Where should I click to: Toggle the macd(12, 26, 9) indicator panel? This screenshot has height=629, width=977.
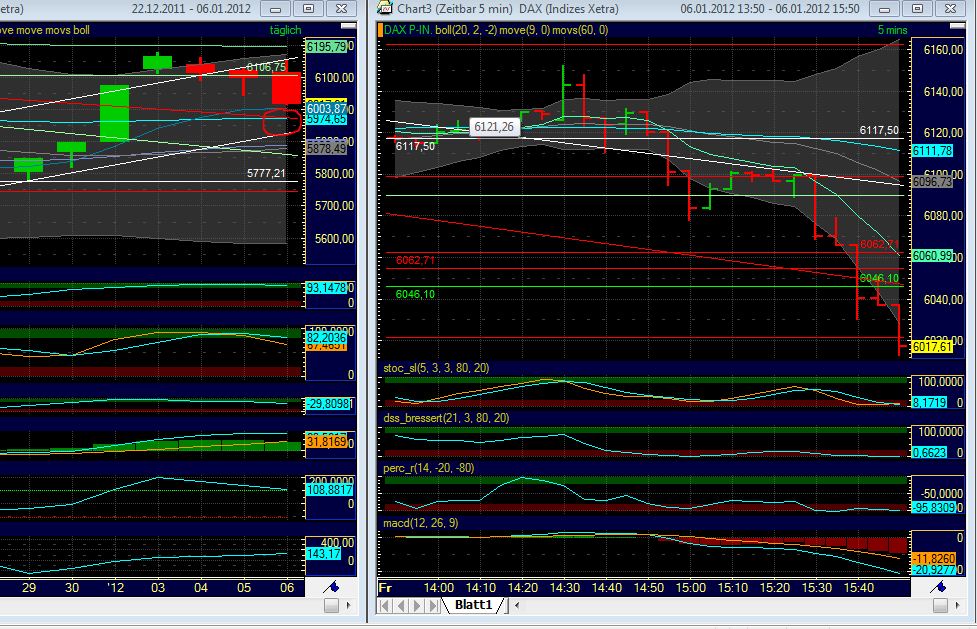point(420,525)
